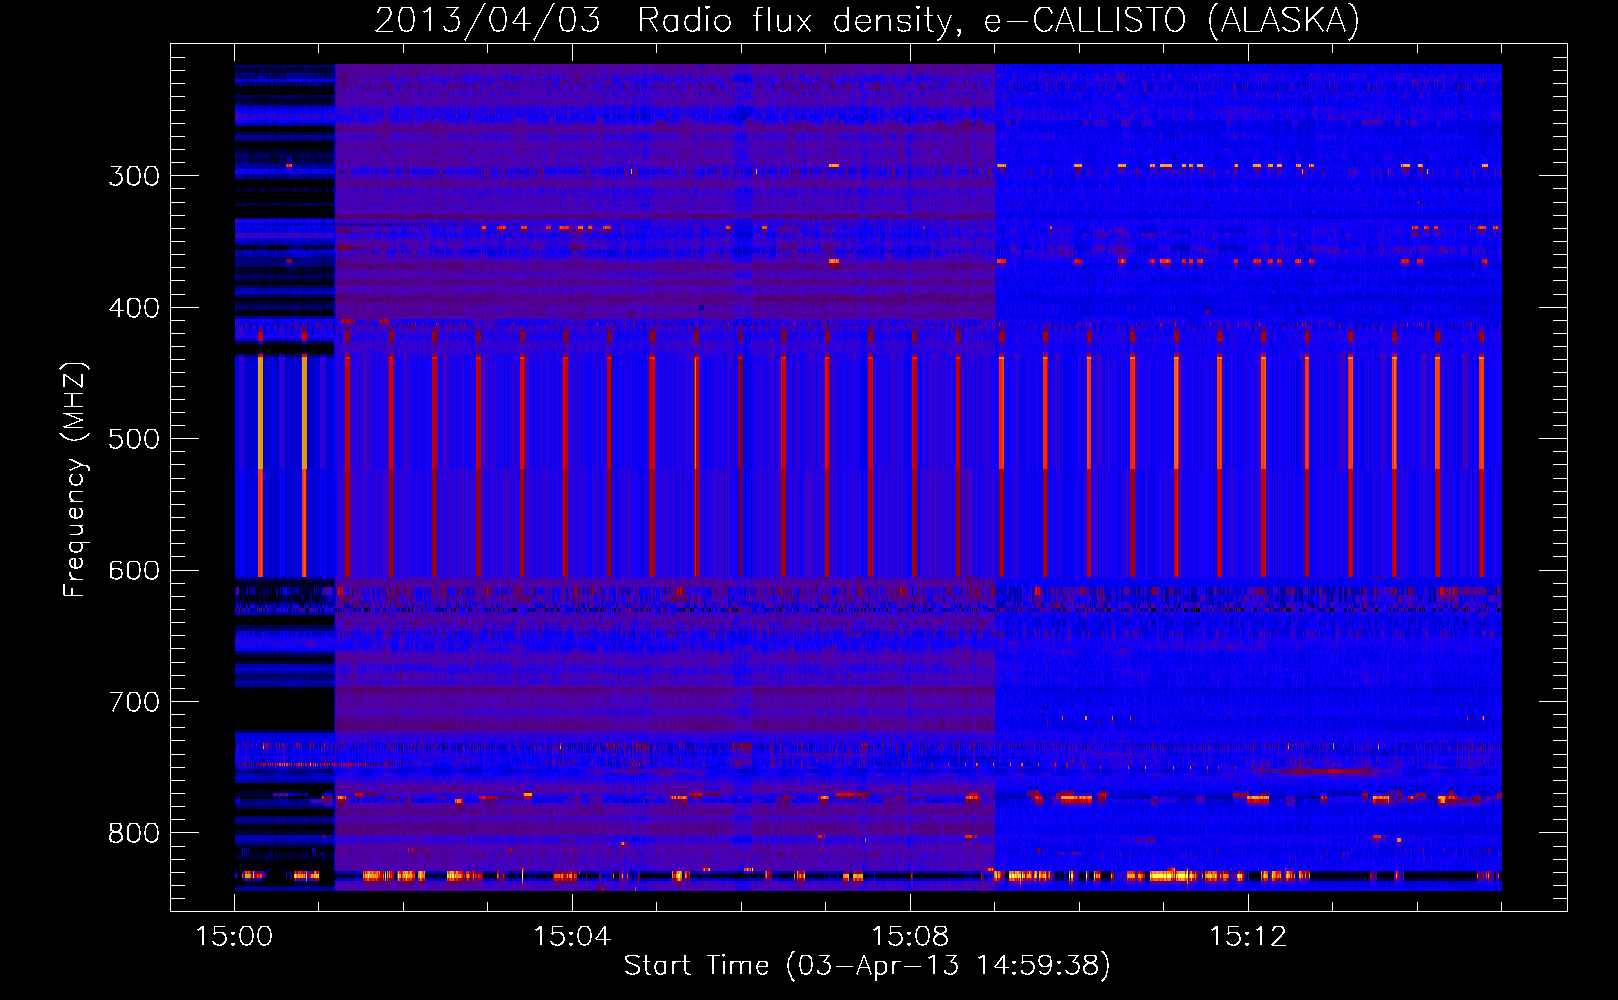
Task: Click the 15:08 time tick label
Action: 910,937
